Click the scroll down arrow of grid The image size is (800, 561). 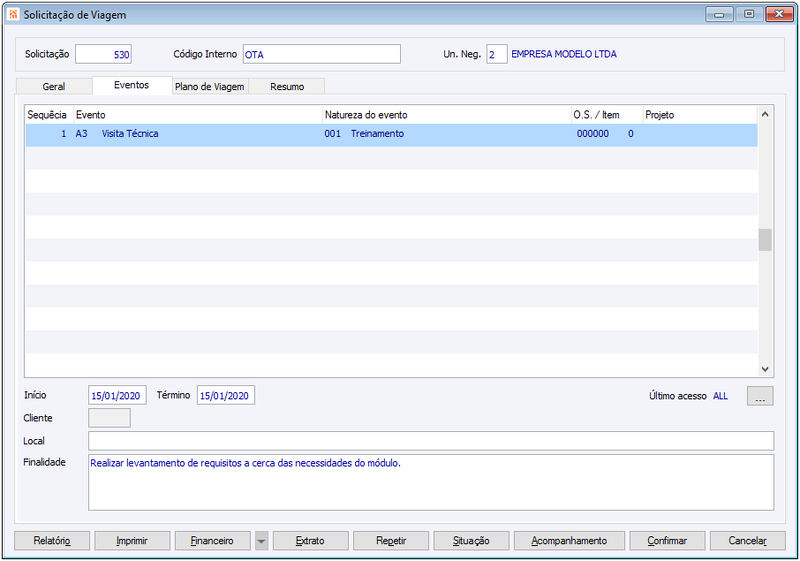point(765,369)
